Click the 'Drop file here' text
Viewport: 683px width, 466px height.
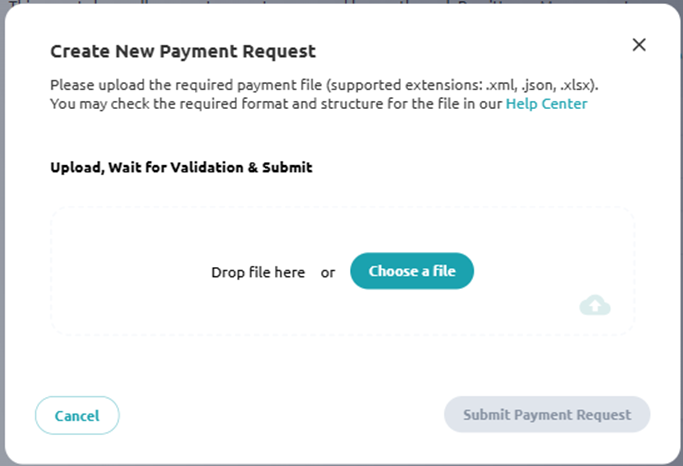258,272
